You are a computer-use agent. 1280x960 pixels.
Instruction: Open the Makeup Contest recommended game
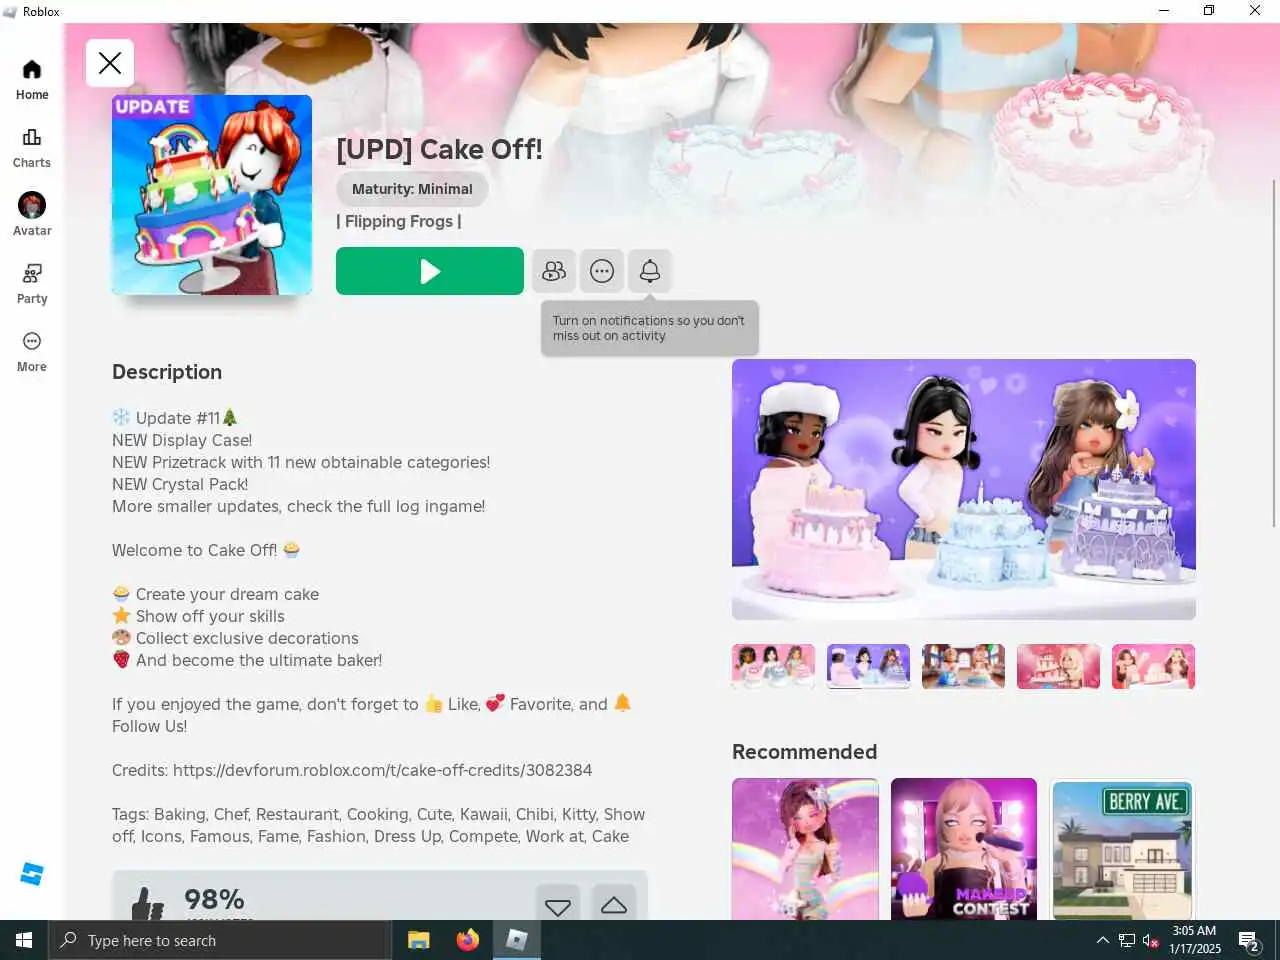[964, 849]
